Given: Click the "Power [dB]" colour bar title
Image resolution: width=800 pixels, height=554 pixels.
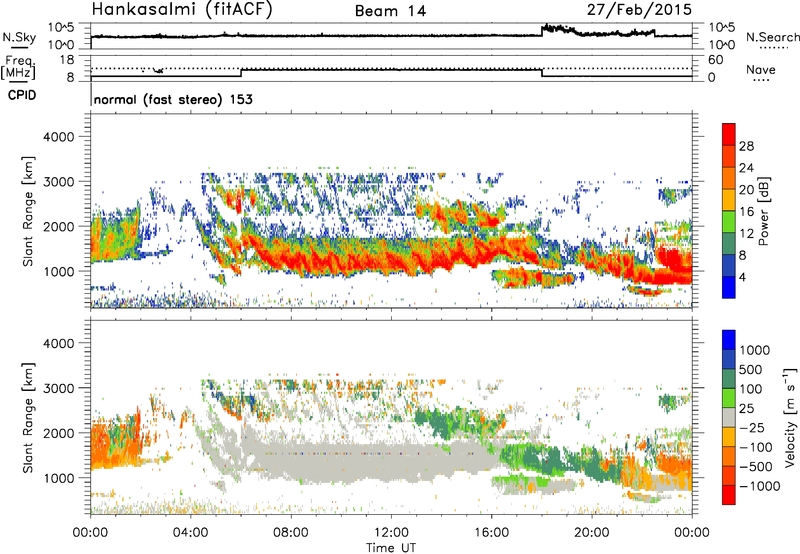Looking at the screenshot, I should [x=763, y=211].
